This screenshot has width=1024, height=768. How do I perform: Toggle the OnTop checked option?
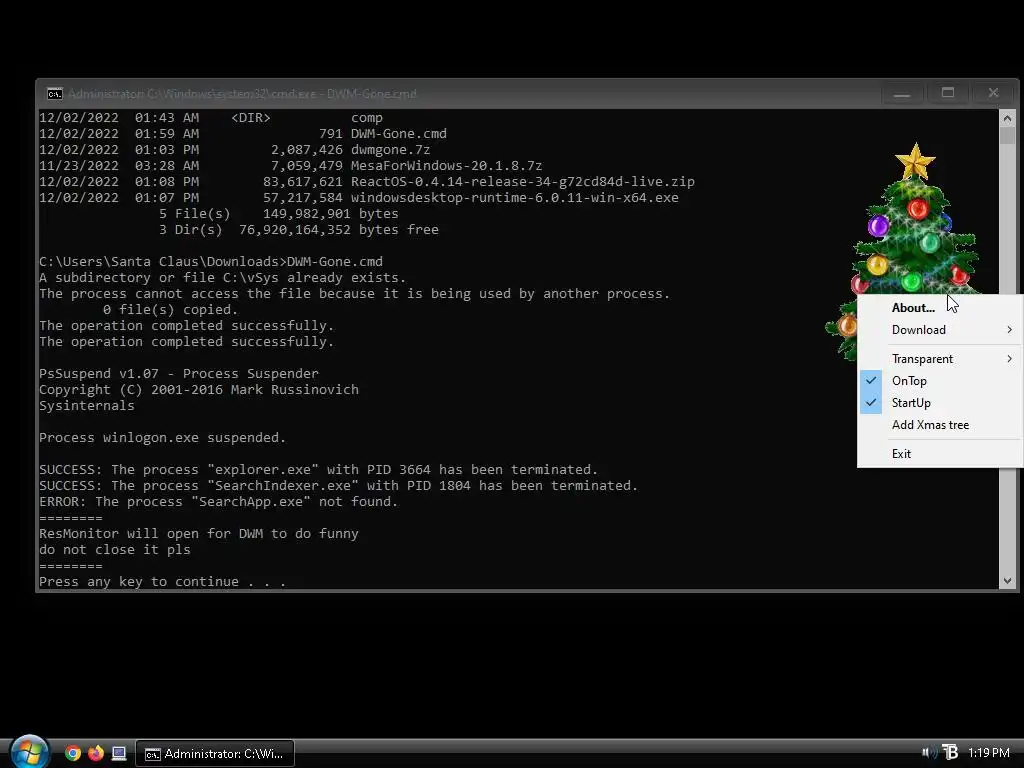(x=909, y=381)
